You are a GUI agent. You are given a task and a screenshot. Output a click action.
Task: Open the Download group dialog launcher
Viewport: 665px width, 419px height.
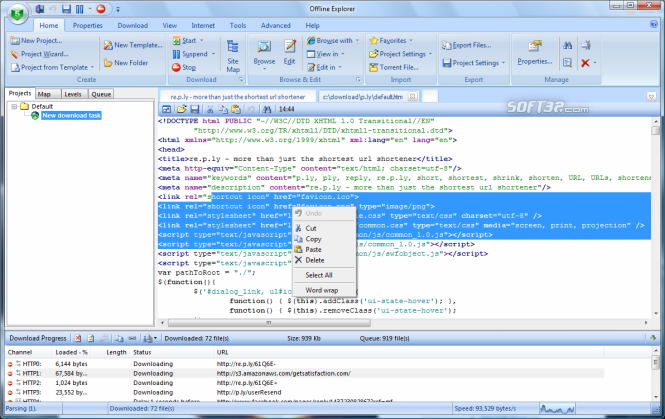click(241, 80)
